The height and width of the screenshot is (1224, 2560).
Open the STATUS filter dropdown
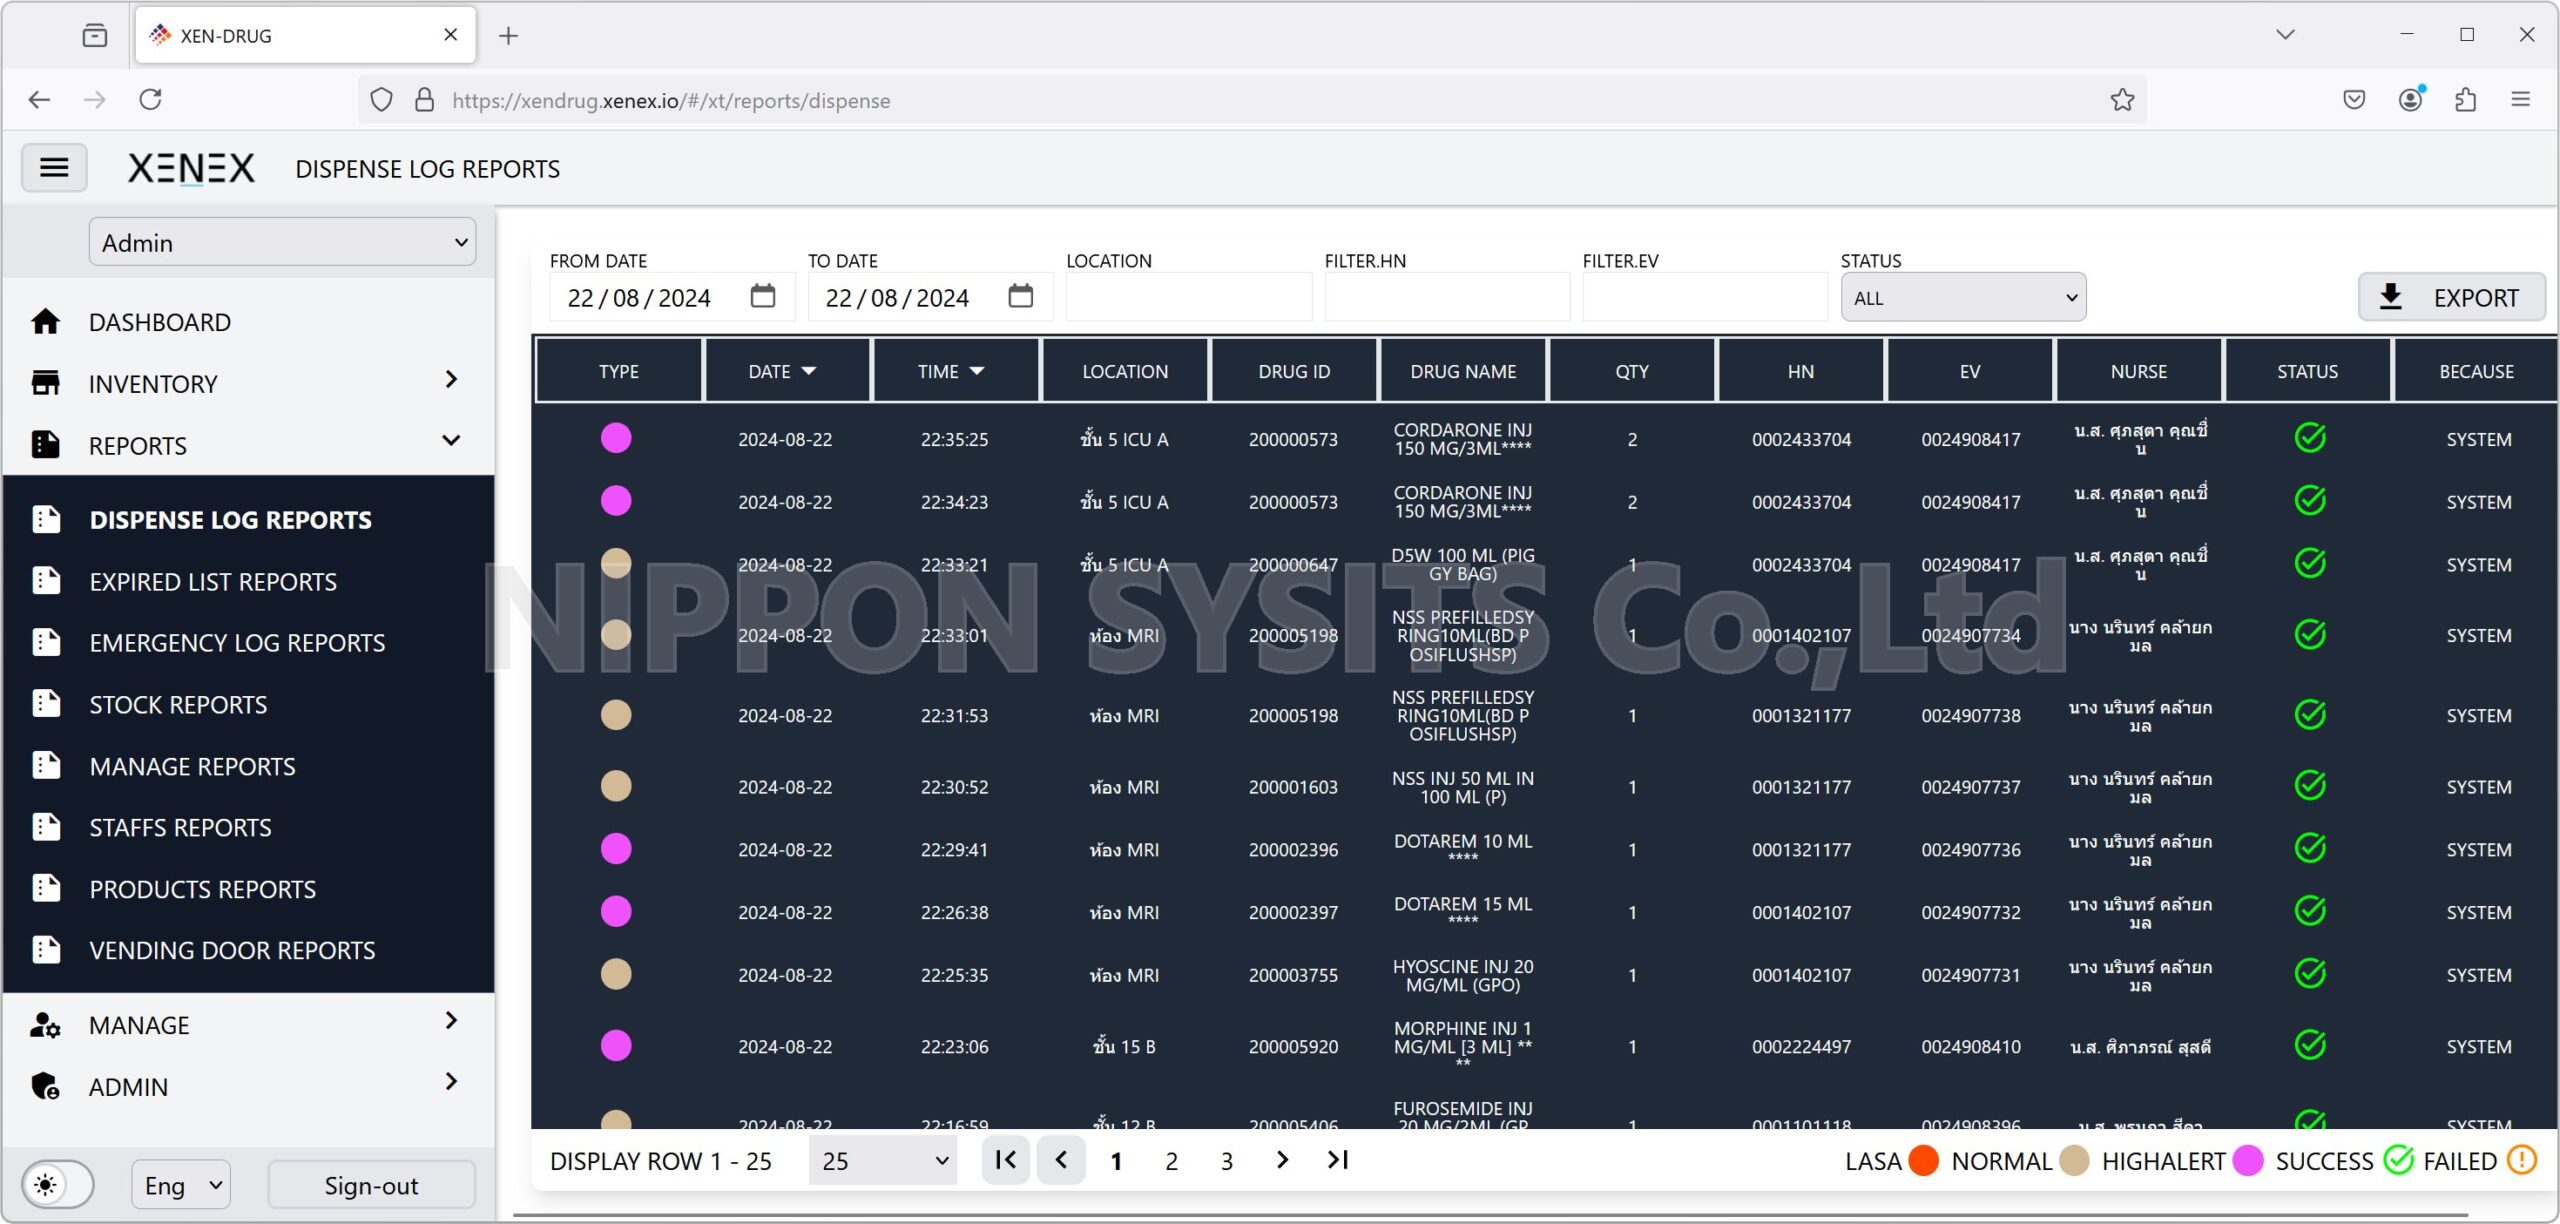[x=1962, y=297]
